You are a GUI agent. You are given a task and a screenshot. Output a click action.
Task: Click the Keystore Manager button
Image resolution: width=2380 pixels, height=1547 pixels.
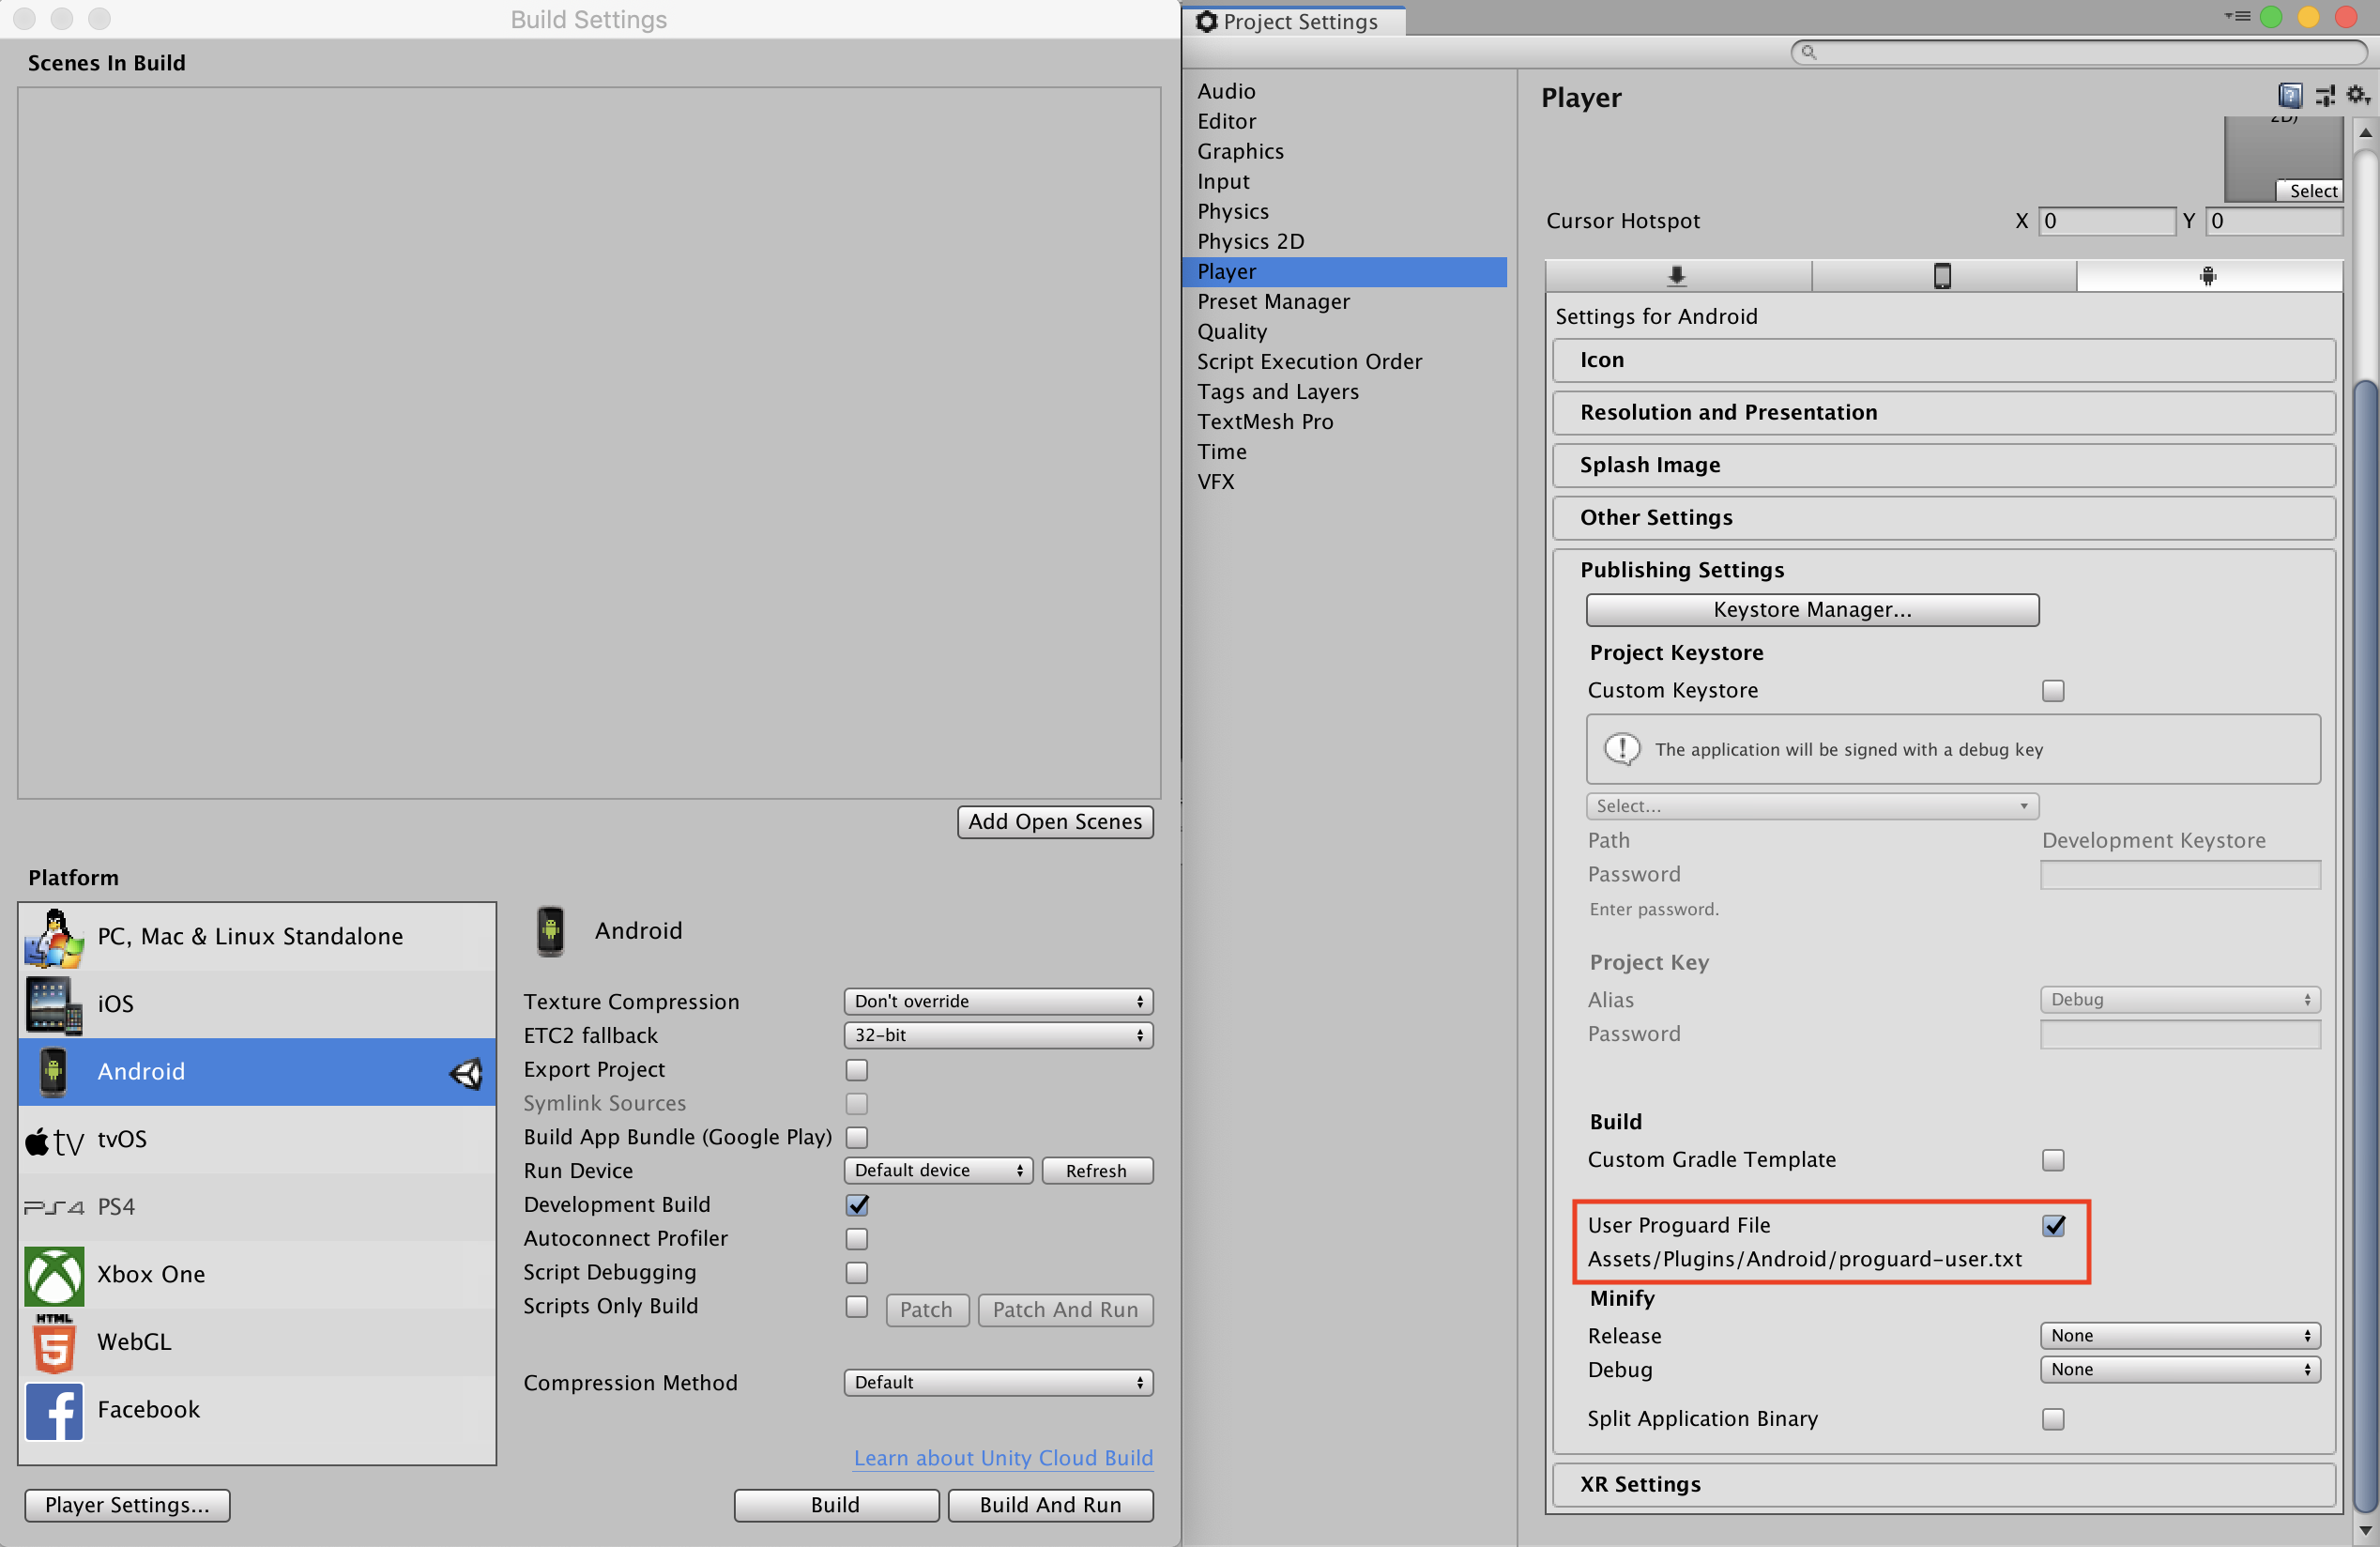[x=1811, y=608]
